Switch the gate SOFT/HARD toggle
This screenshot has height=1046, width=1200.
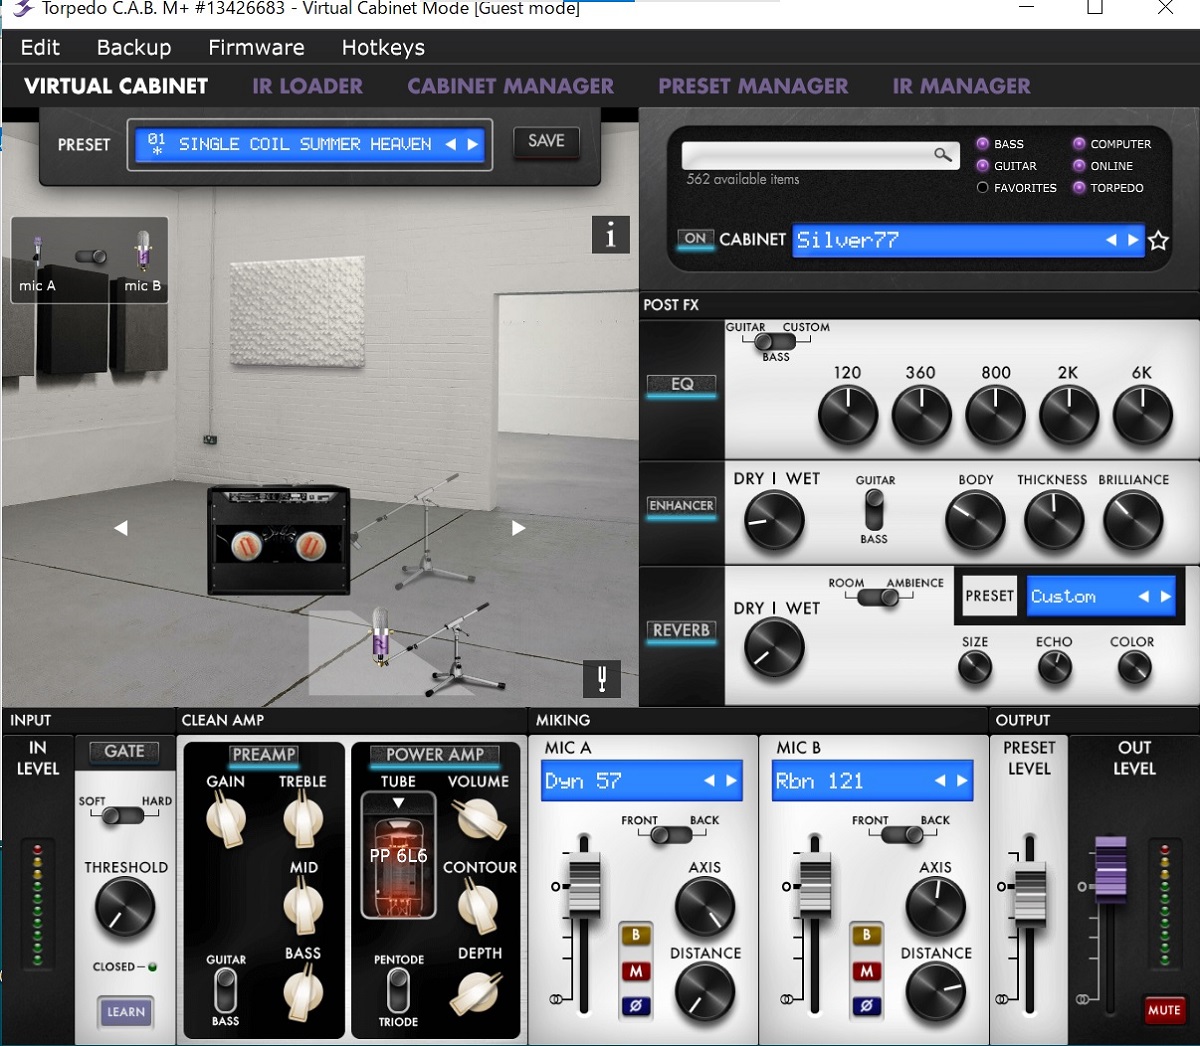(x=124, y=815)
